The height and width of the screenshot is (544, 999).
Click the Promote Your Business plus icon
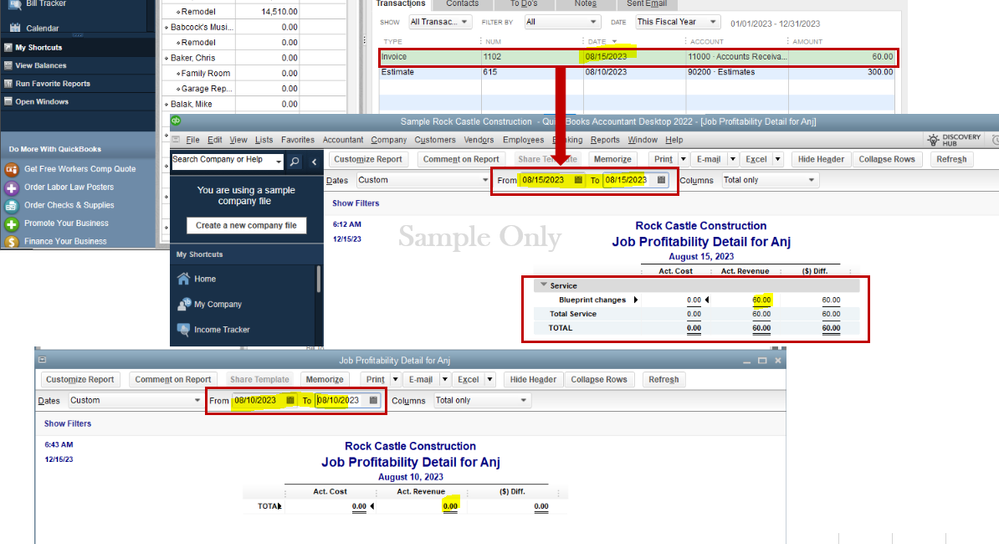click(x=11, y=224)
